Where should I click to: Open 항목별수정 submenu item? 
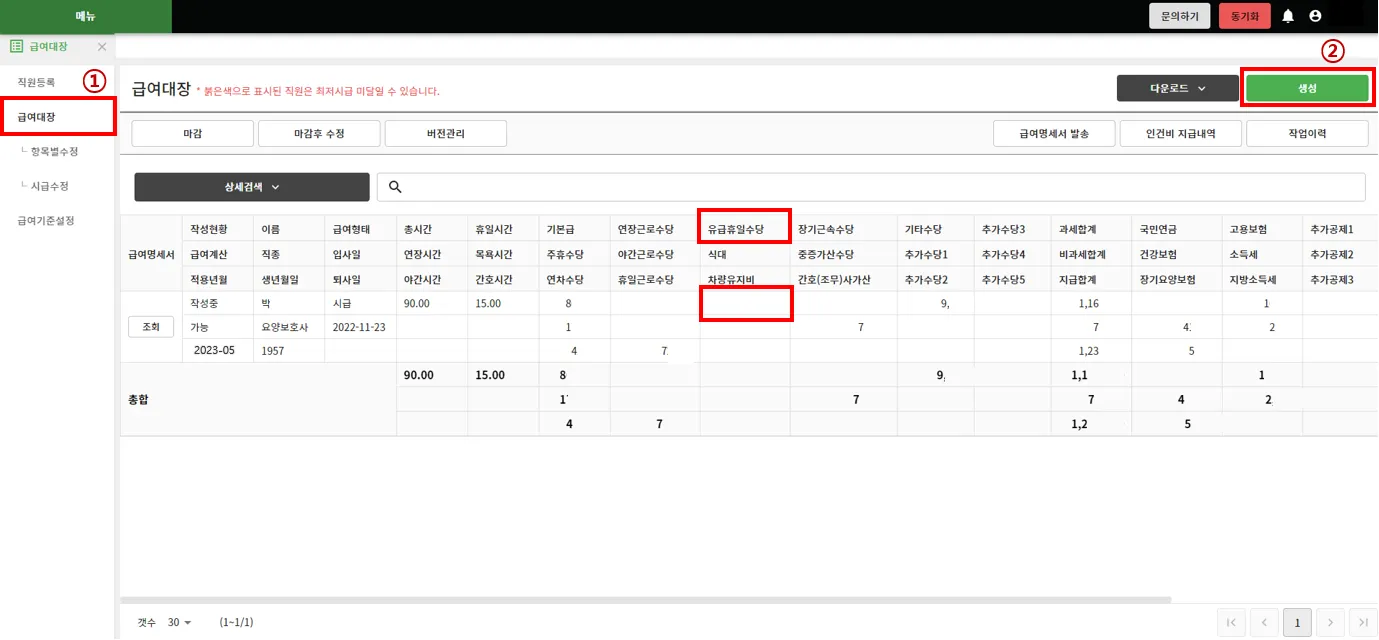tap(54, 152)
